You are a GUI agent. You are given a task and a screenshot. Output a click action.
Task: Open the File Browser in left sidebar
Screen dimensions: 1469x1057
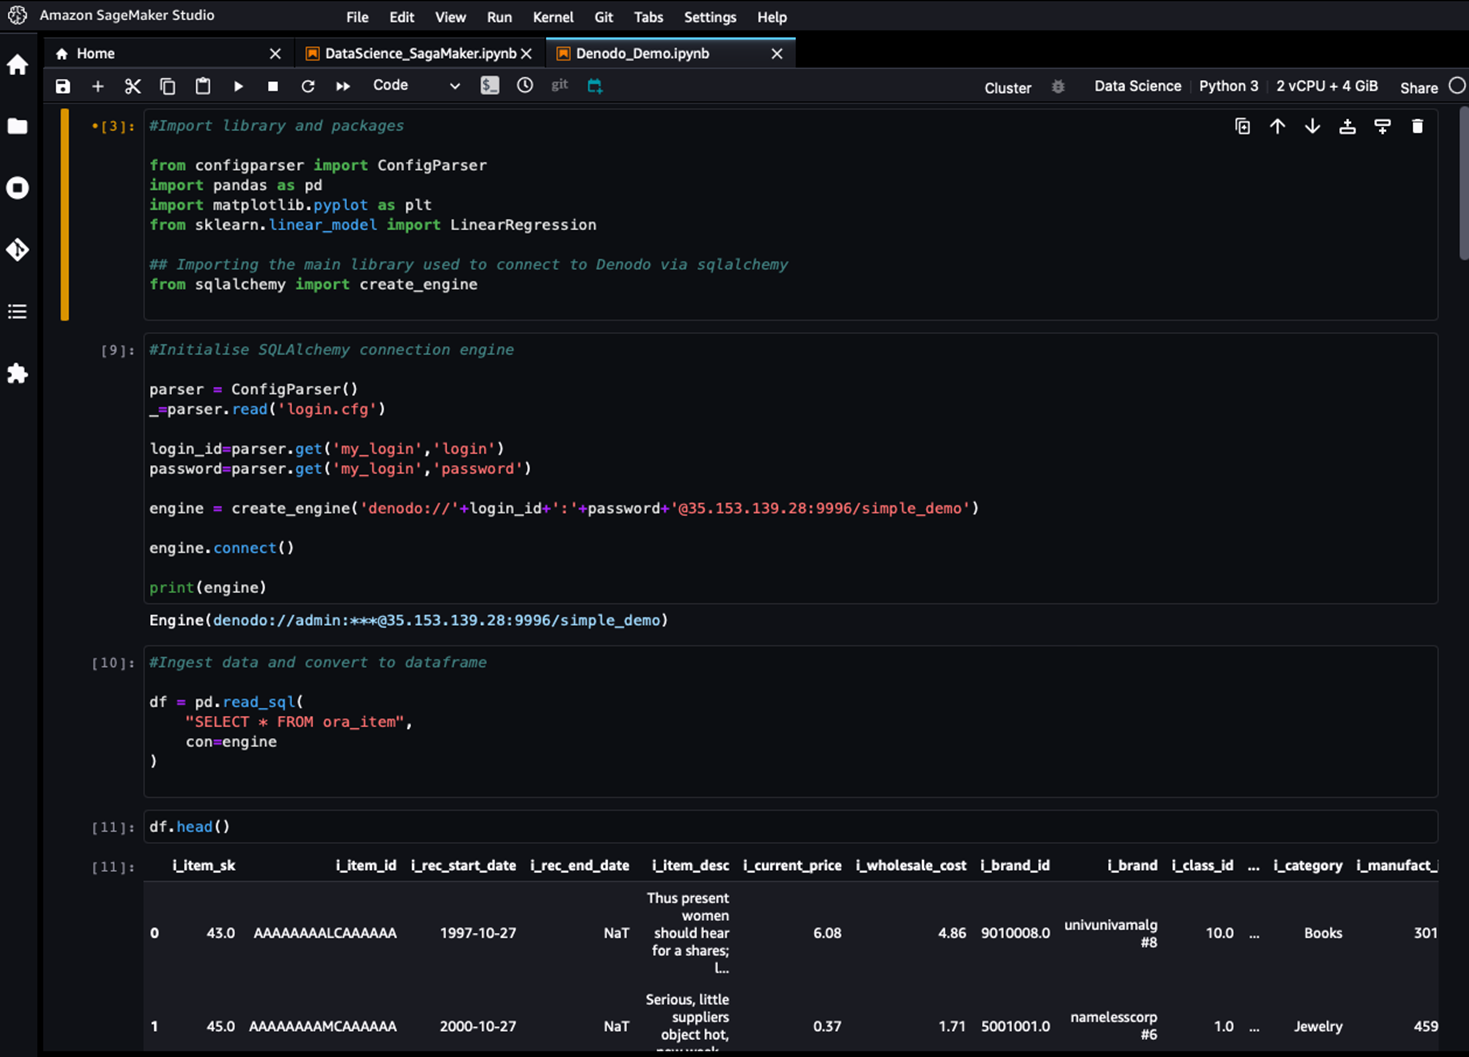click(x=18, y=127)
